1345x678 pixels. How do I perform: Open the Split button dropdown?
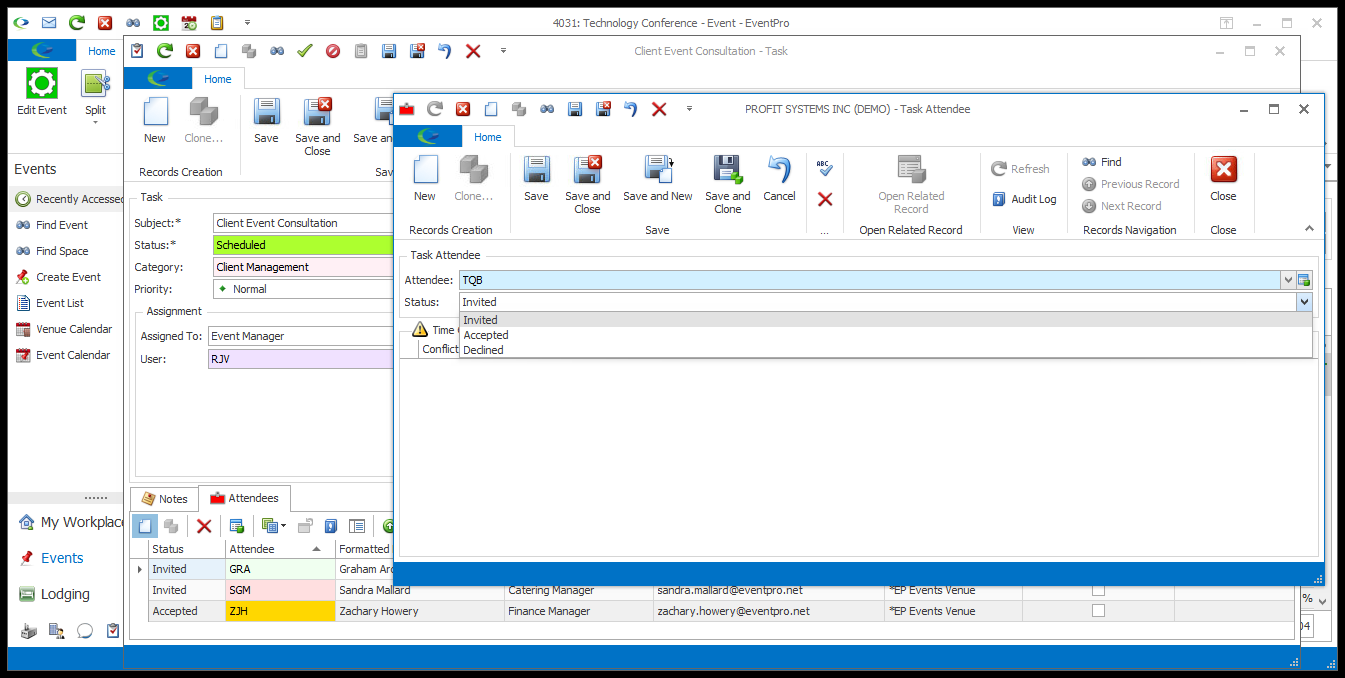click(95, 122)
